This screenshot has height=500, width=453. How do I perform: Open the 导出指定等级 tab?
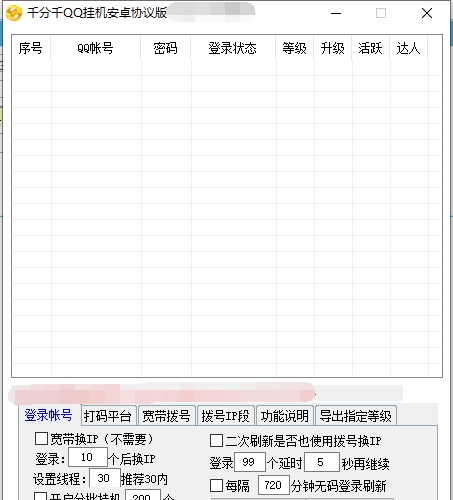click(356, 416)
